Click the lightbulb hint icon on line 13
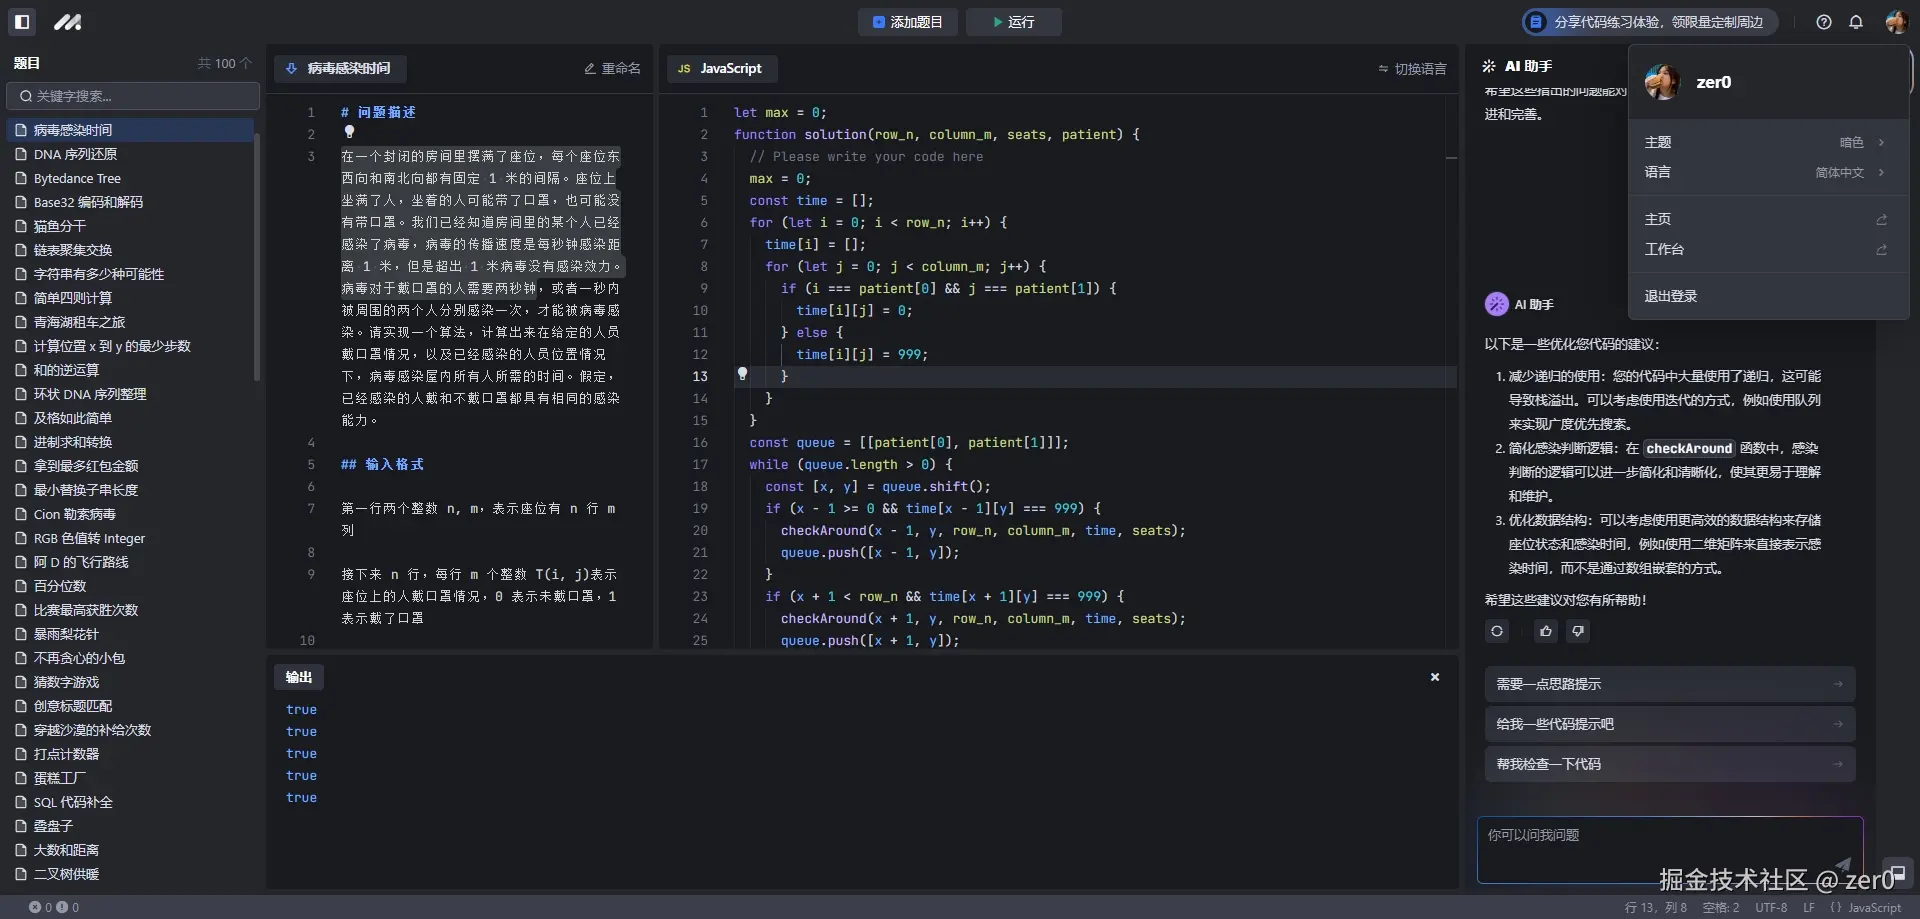This screenshot has width=1920, height=919. click(742, 373)
